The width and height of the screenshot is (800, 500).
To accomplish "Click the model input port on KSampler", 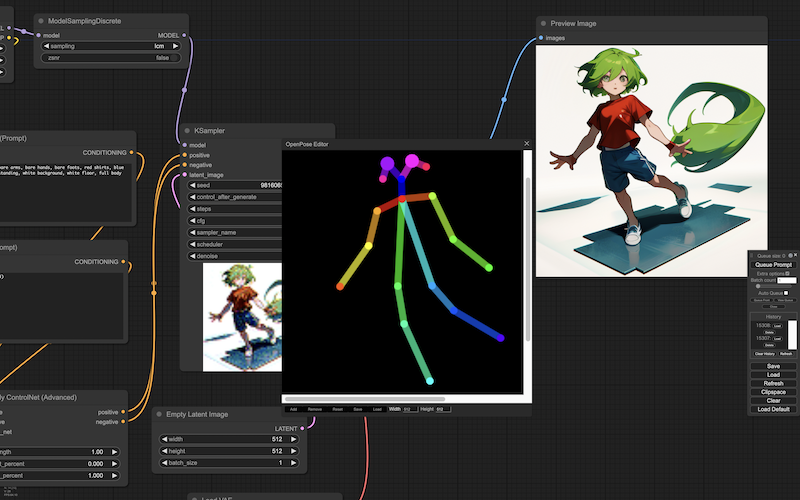I will pyautogui.click(x=185, y=145).
